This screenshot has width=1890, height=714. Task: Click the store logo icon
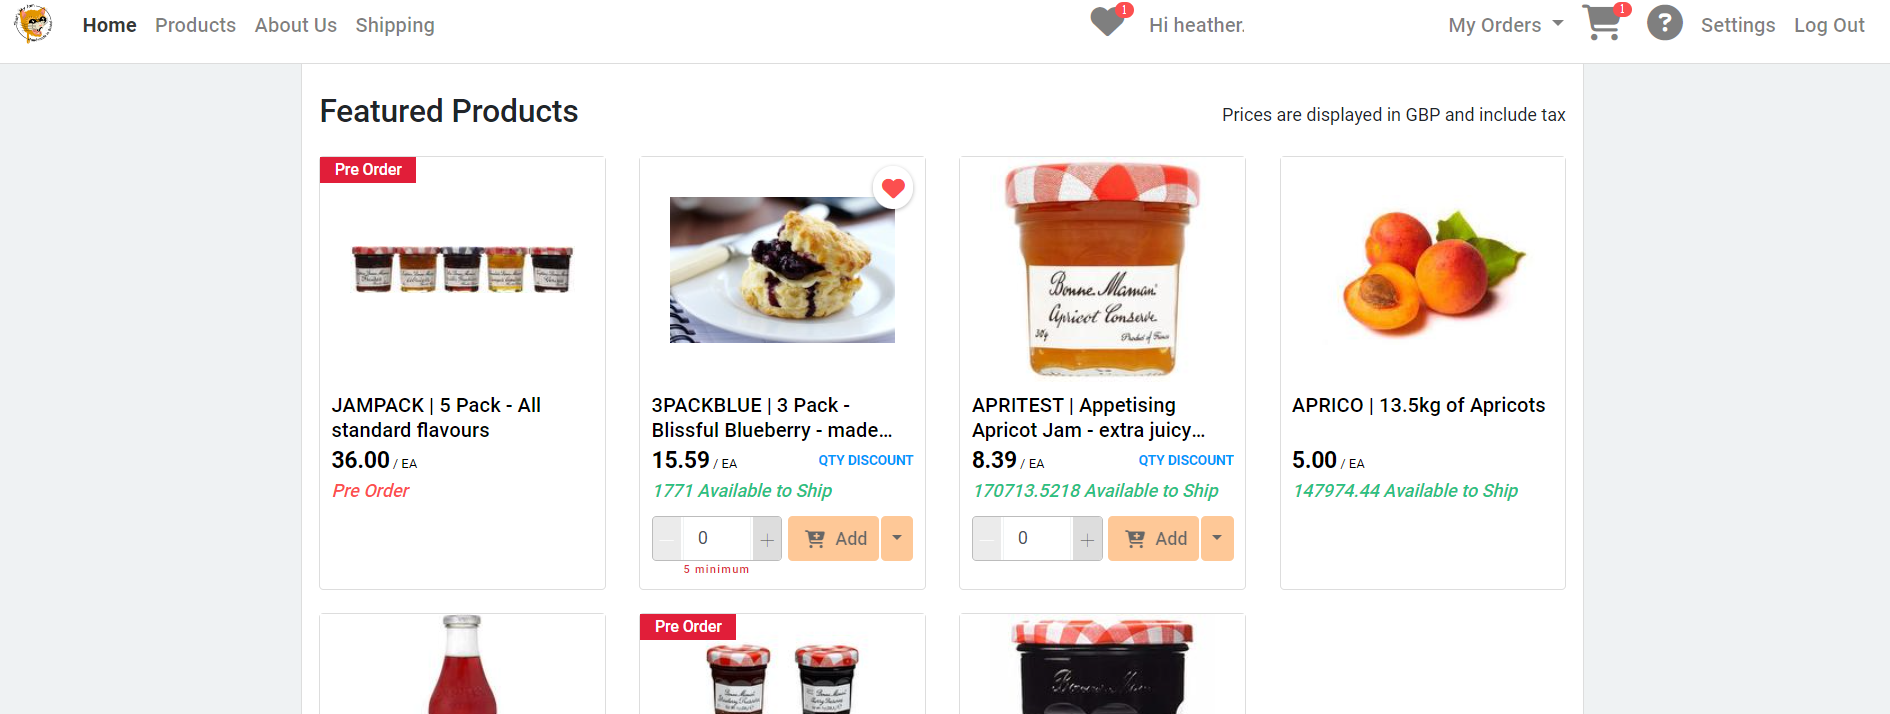(x=34, y=23)
